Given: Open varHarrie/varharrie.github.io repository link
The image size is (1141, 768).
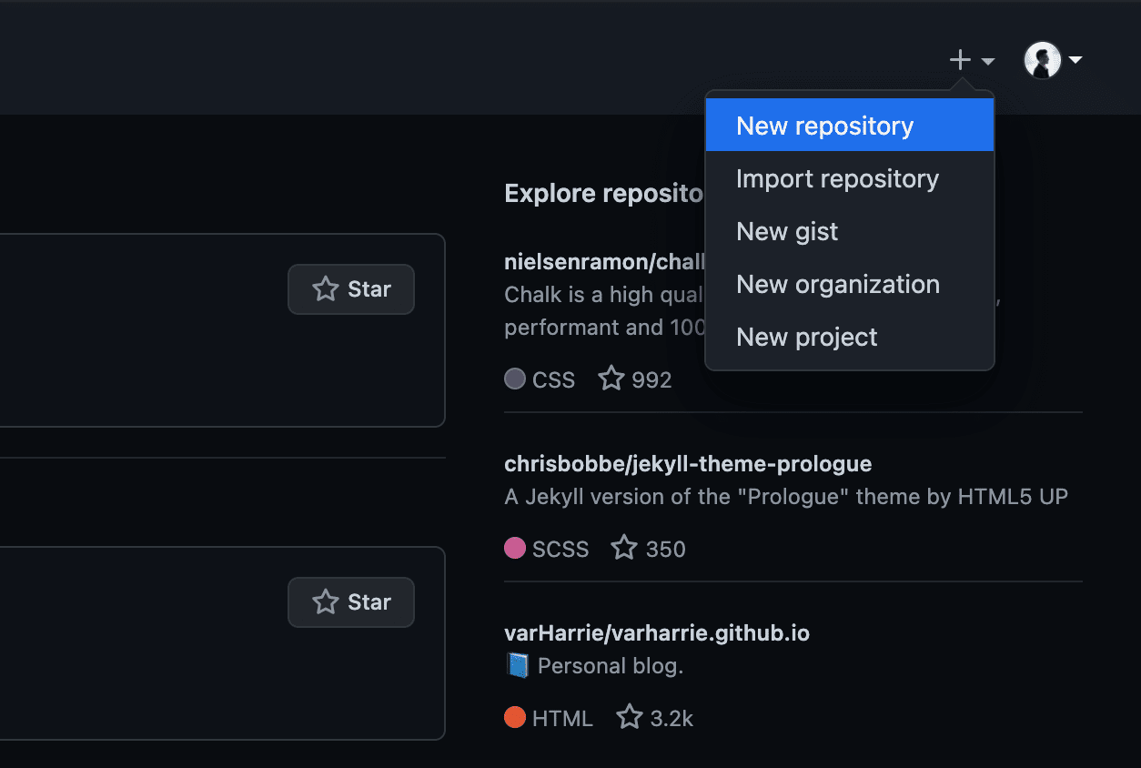Looking at the screenshot, I should pyautogui.click(x=657, y=633).
